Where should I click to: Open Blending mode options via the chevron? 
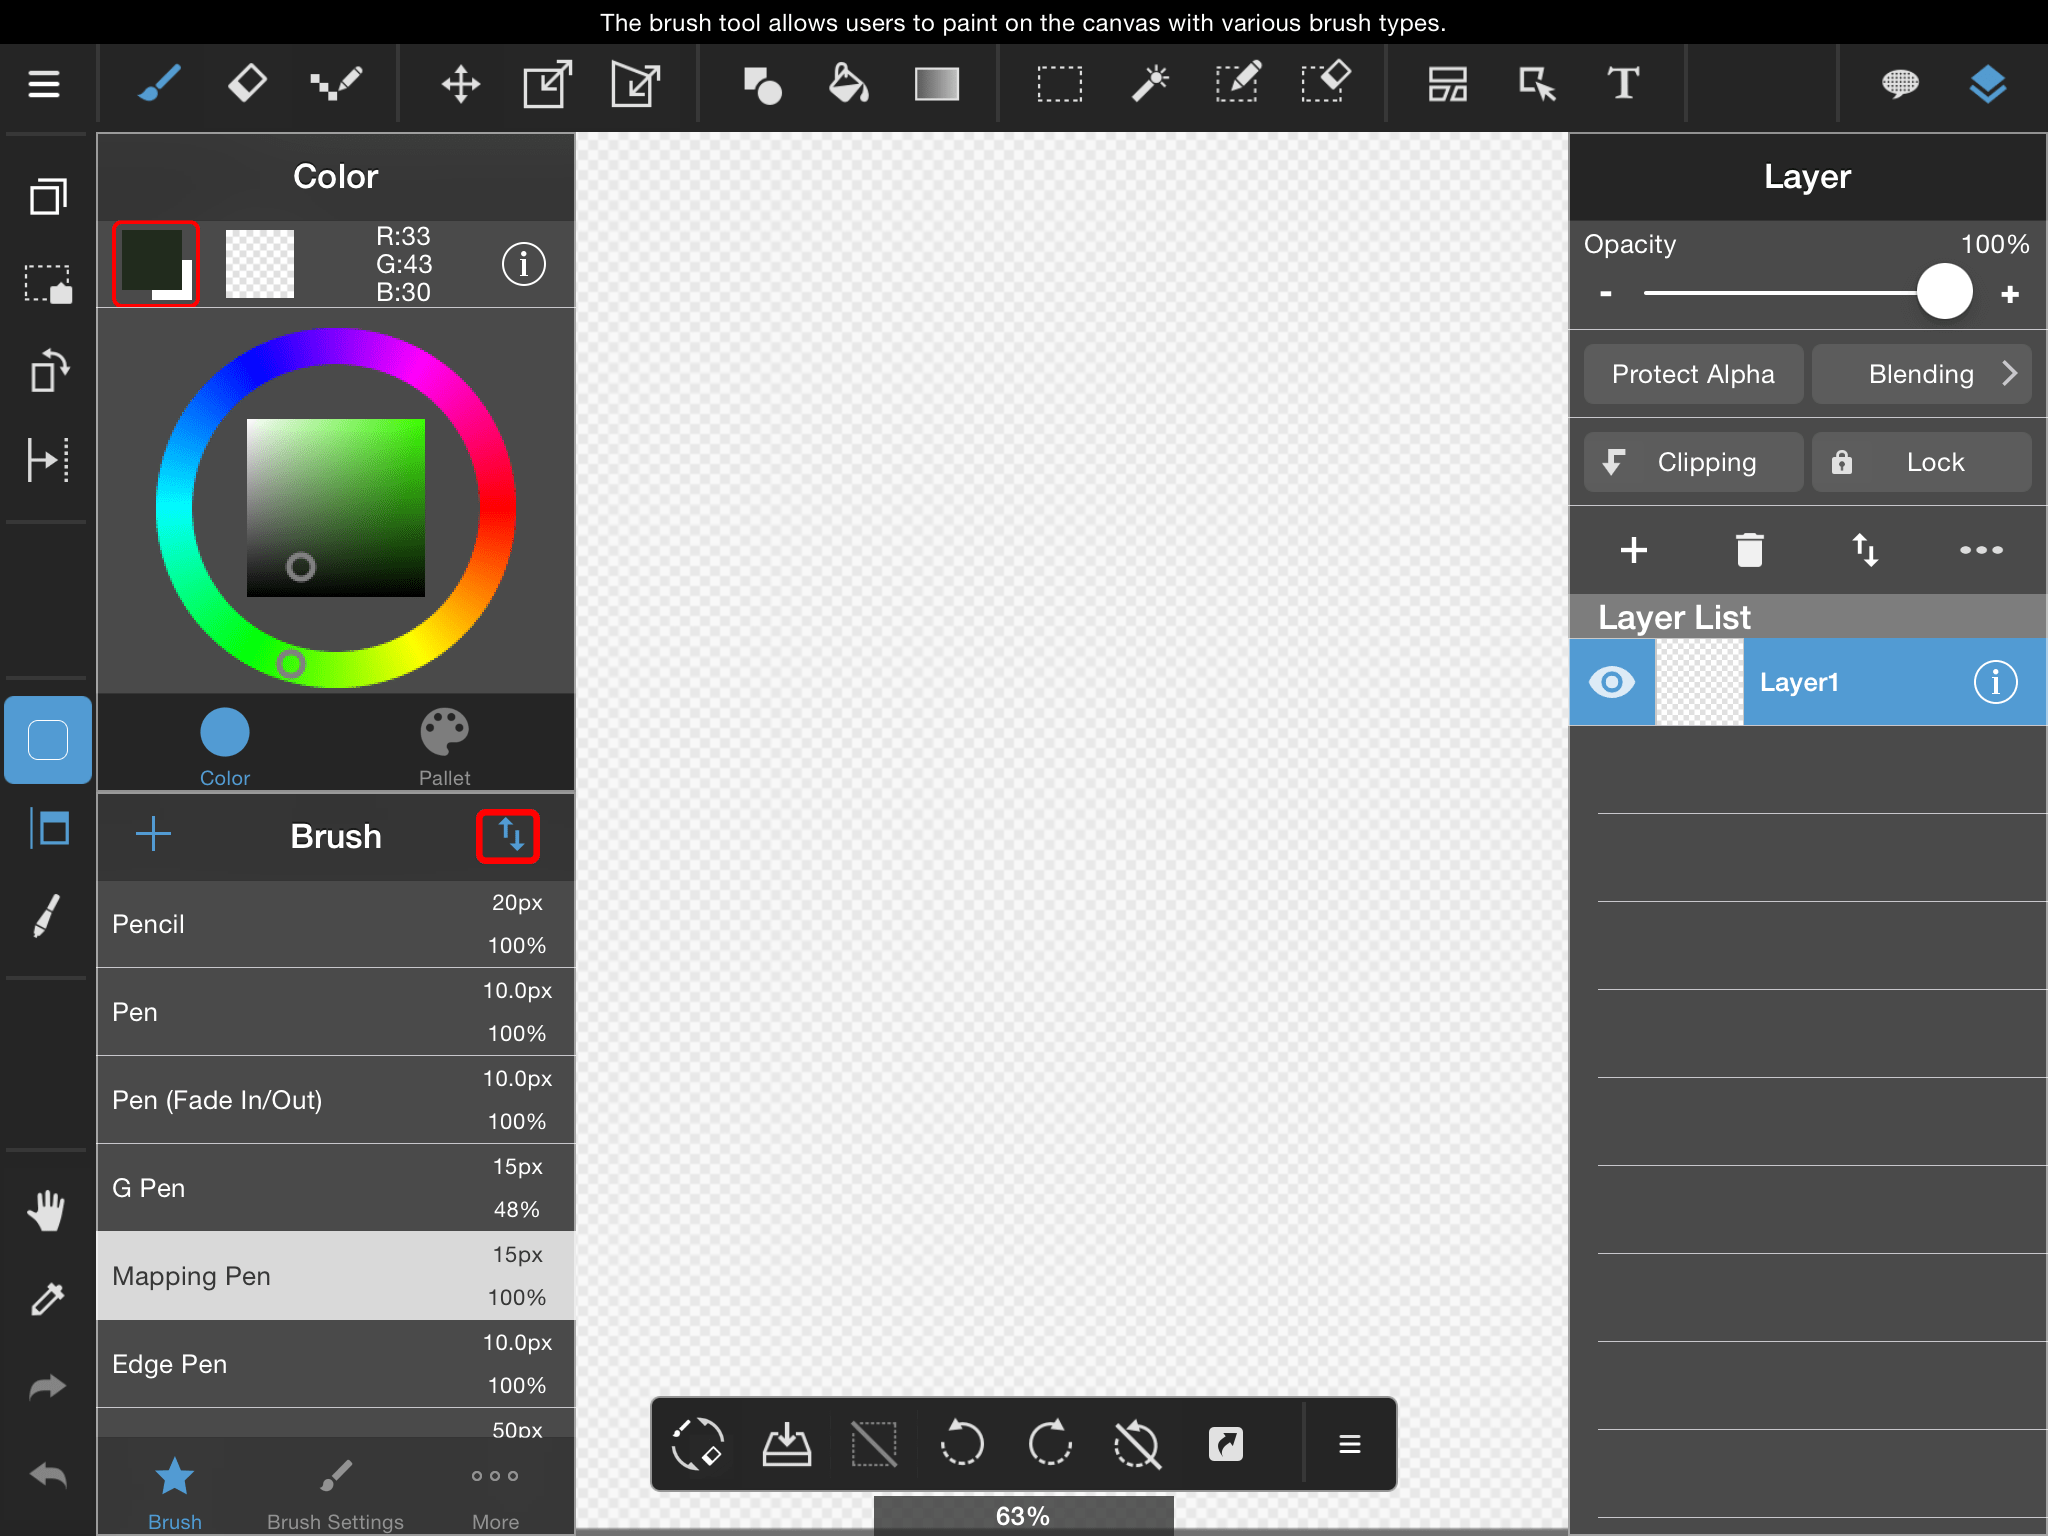[2011, 373]
